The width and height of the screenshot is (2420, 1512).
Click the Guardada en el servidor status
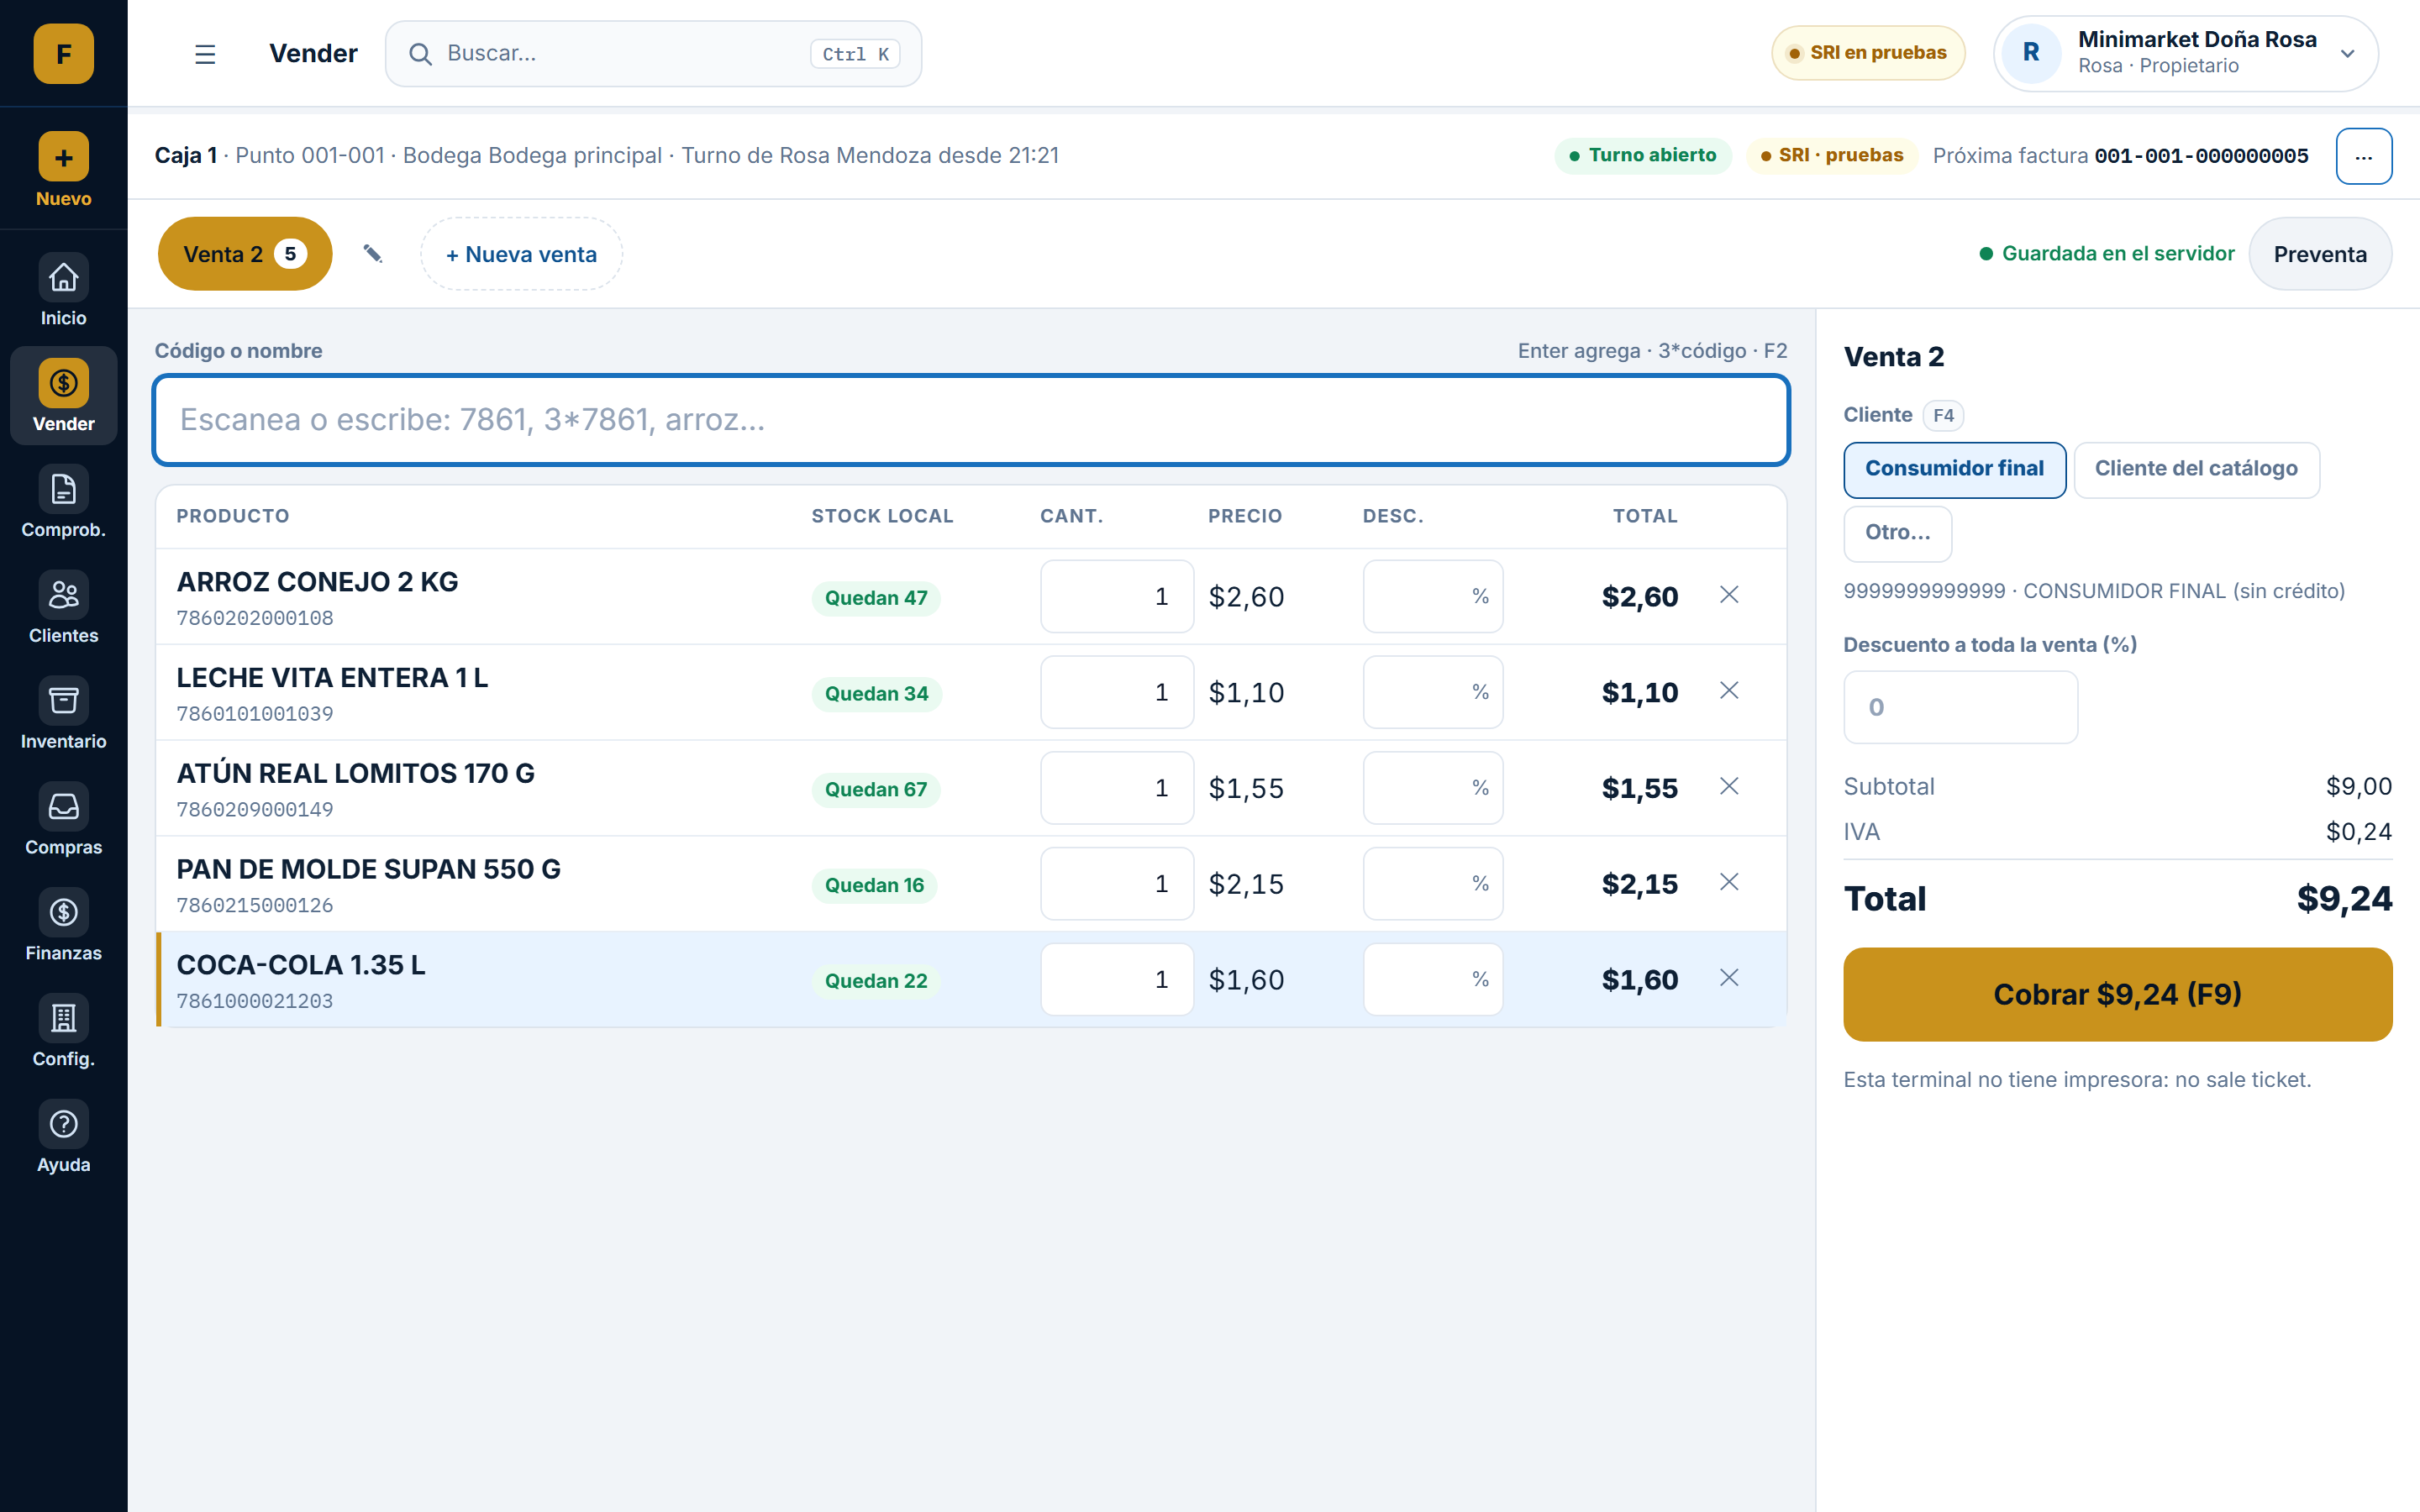(2106, 254)
